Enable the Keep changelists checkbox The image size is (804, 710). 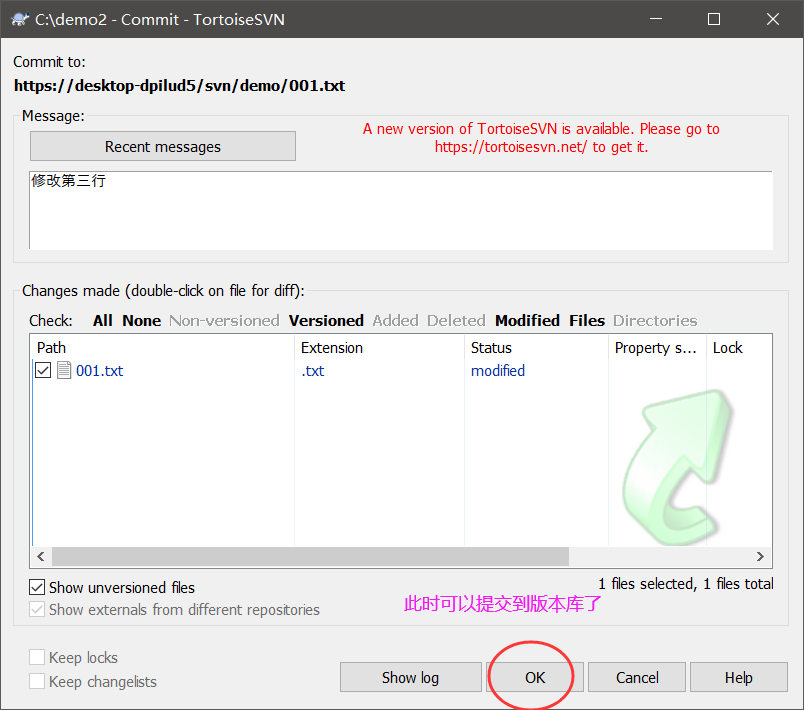click(37, 681)
